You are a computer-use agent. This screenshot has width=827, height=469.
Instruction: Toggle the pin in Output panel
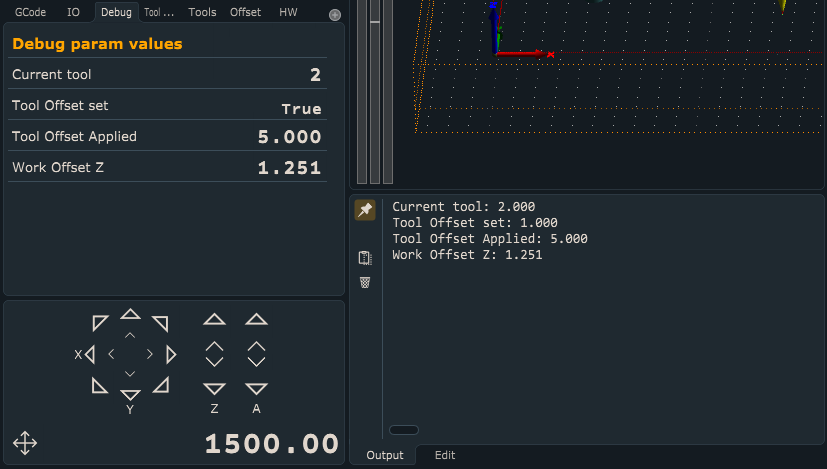365,210
